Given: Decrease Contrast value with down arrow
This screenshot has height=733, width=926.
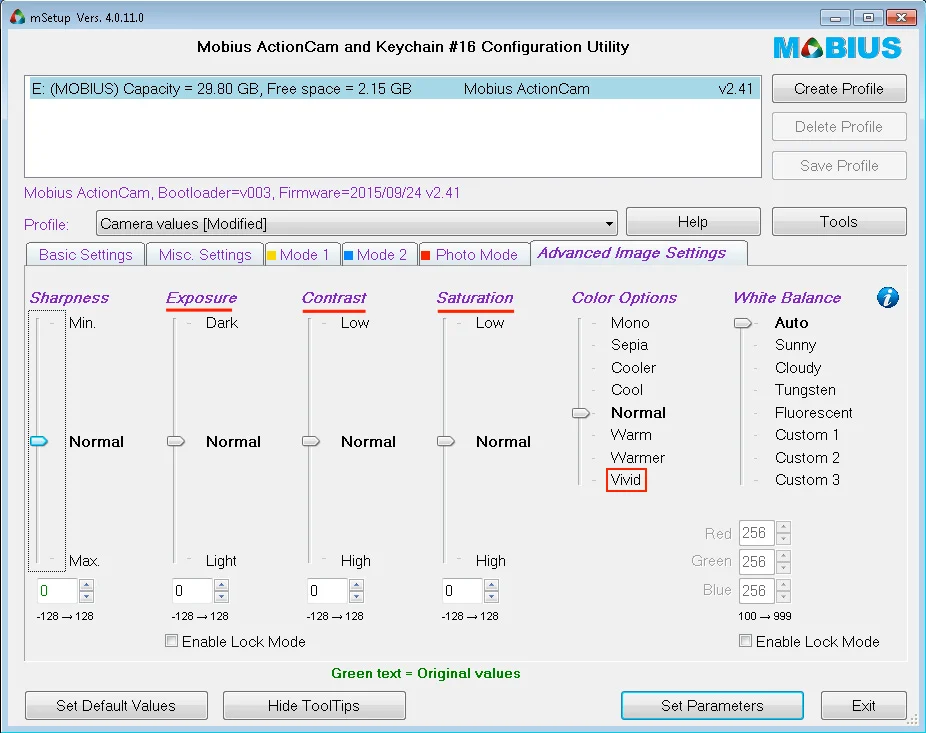Looking at the screenshot, I should click(x=356, y=597).
